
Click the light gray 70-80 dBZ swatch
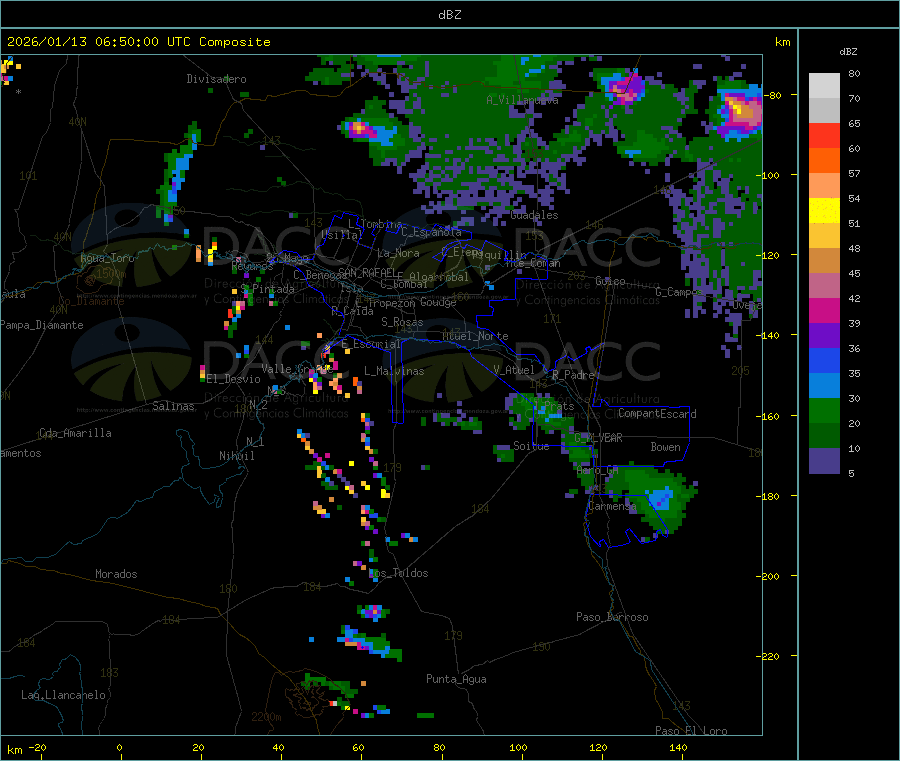point(824,86)
